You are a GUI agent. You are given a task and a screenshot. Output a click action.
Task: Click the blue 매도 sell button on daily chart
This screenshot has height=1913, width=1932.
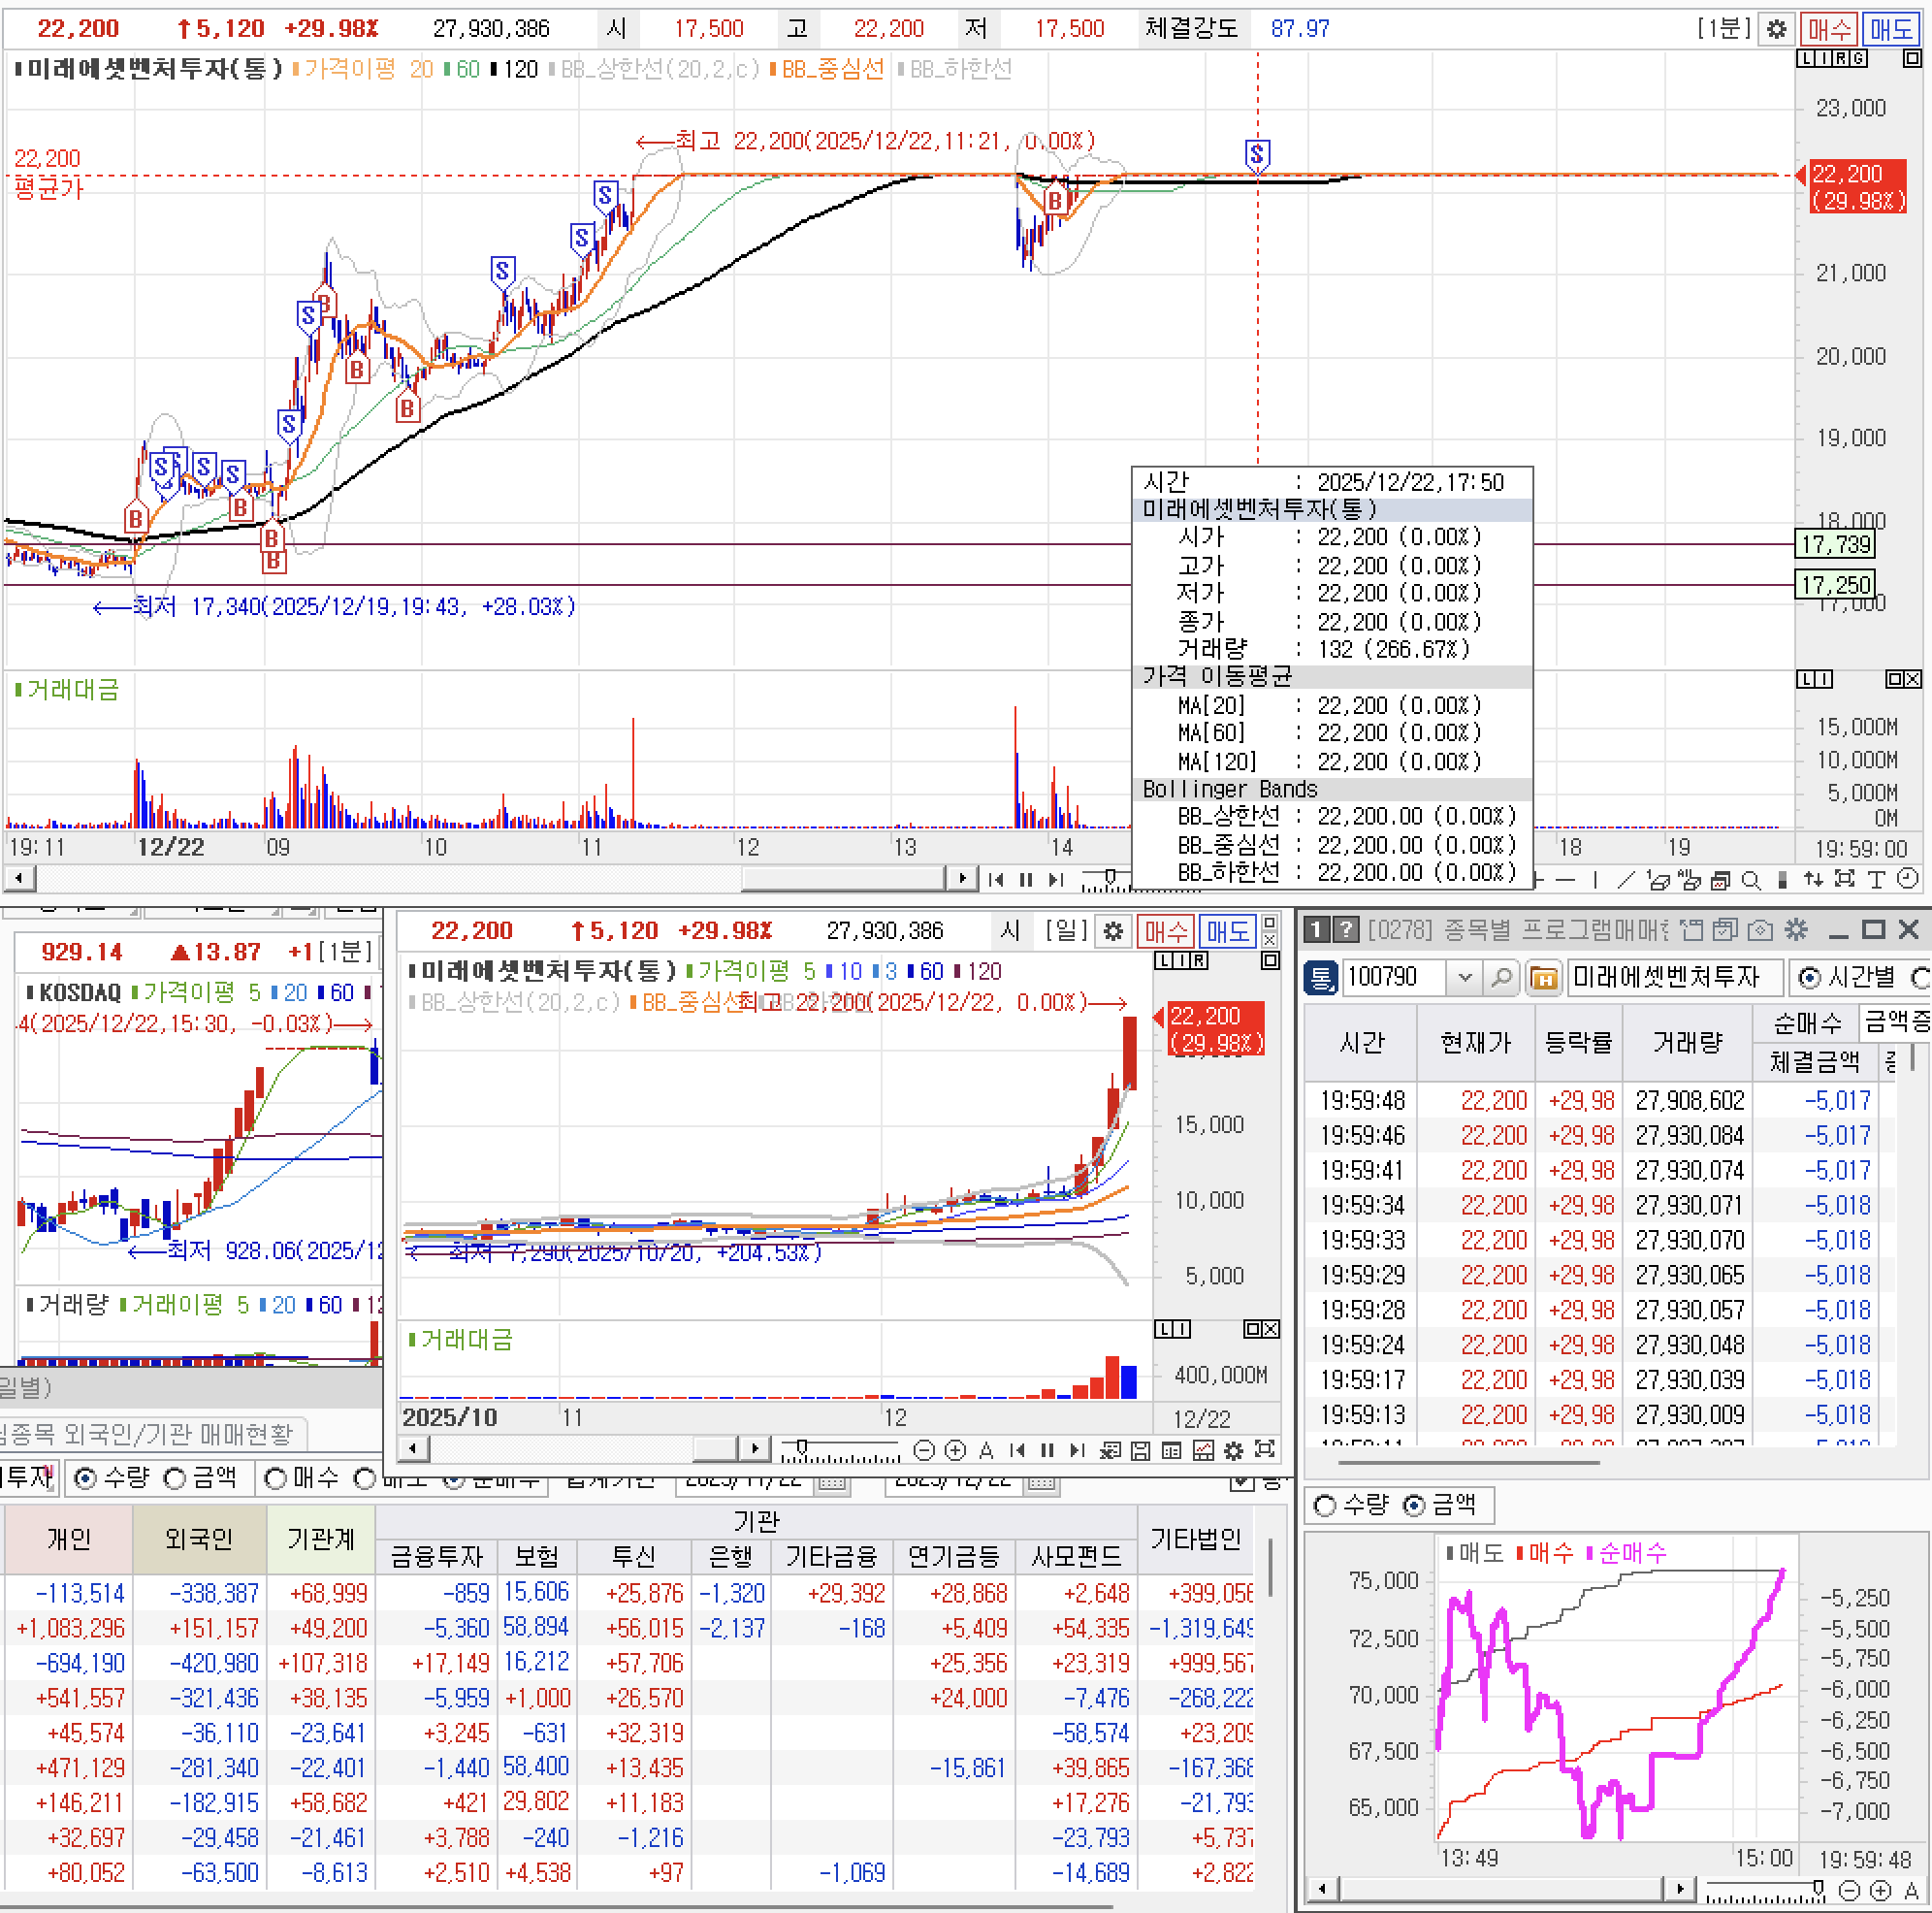[x=1226, y=932]
